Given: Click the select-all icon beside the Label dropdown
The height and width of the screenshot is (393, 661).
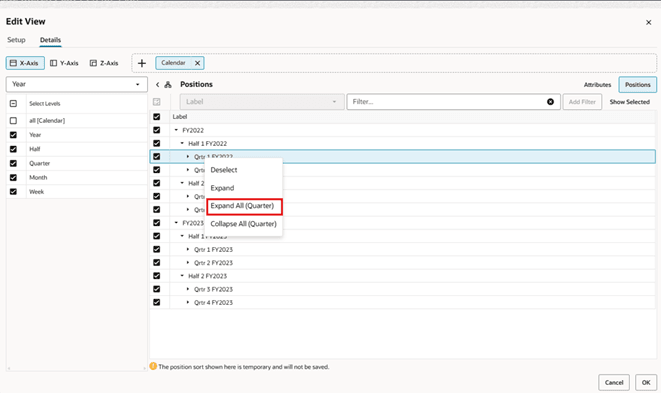Looking at the screenshot, I should 156,102.
